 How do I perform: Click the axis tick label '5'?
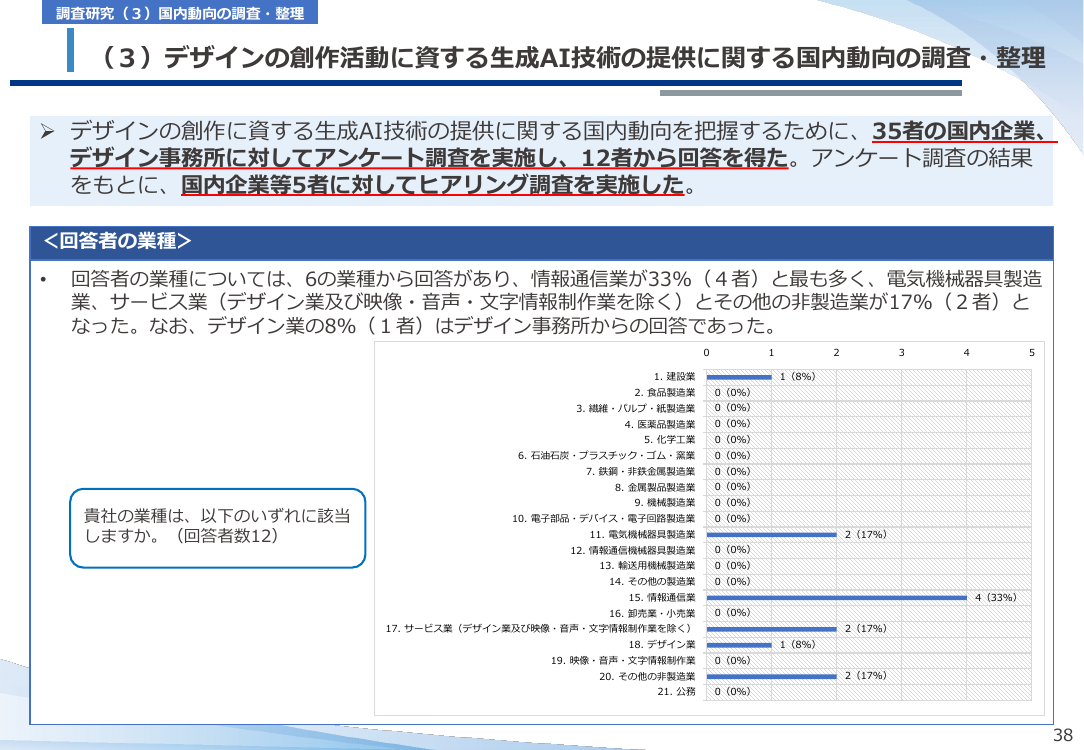[1031, 353]
